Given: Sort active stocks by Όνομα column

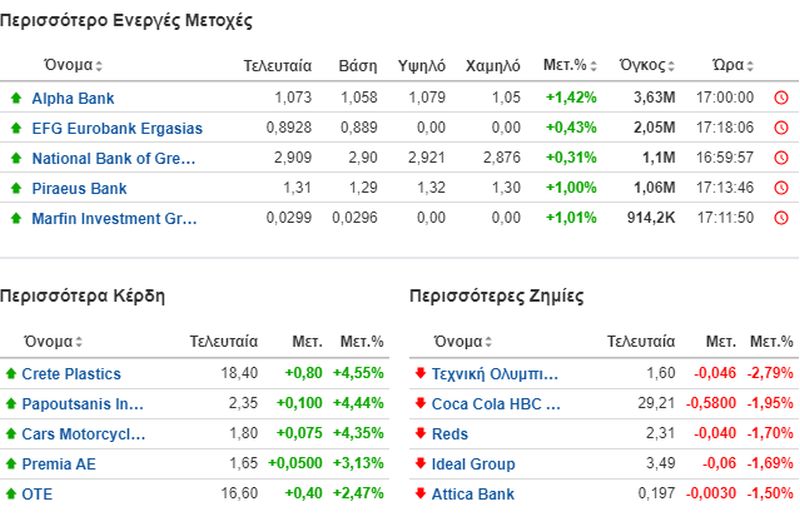Looking at the screenshot, I should click(73, 65).
